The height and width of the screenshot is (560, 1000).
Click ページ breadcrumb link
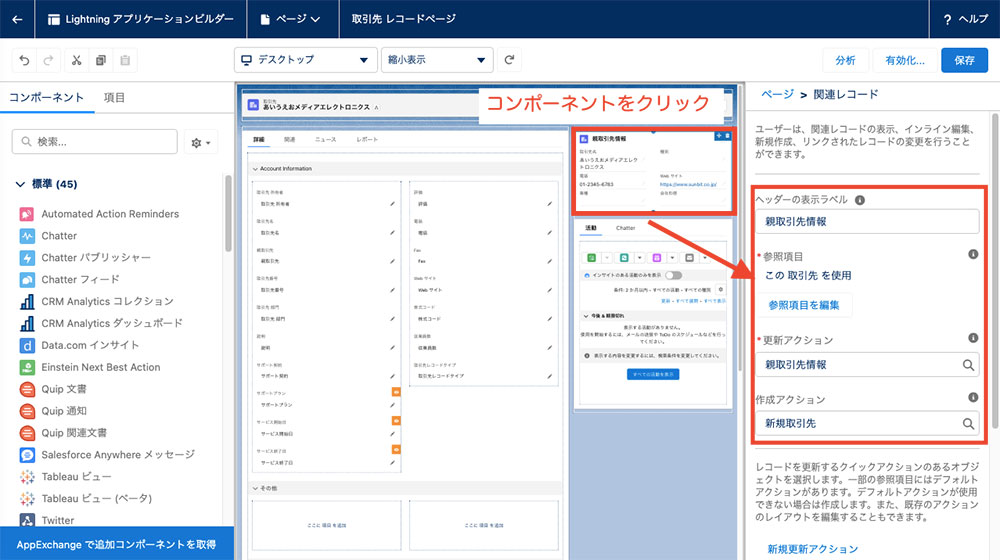pos(777,94)
